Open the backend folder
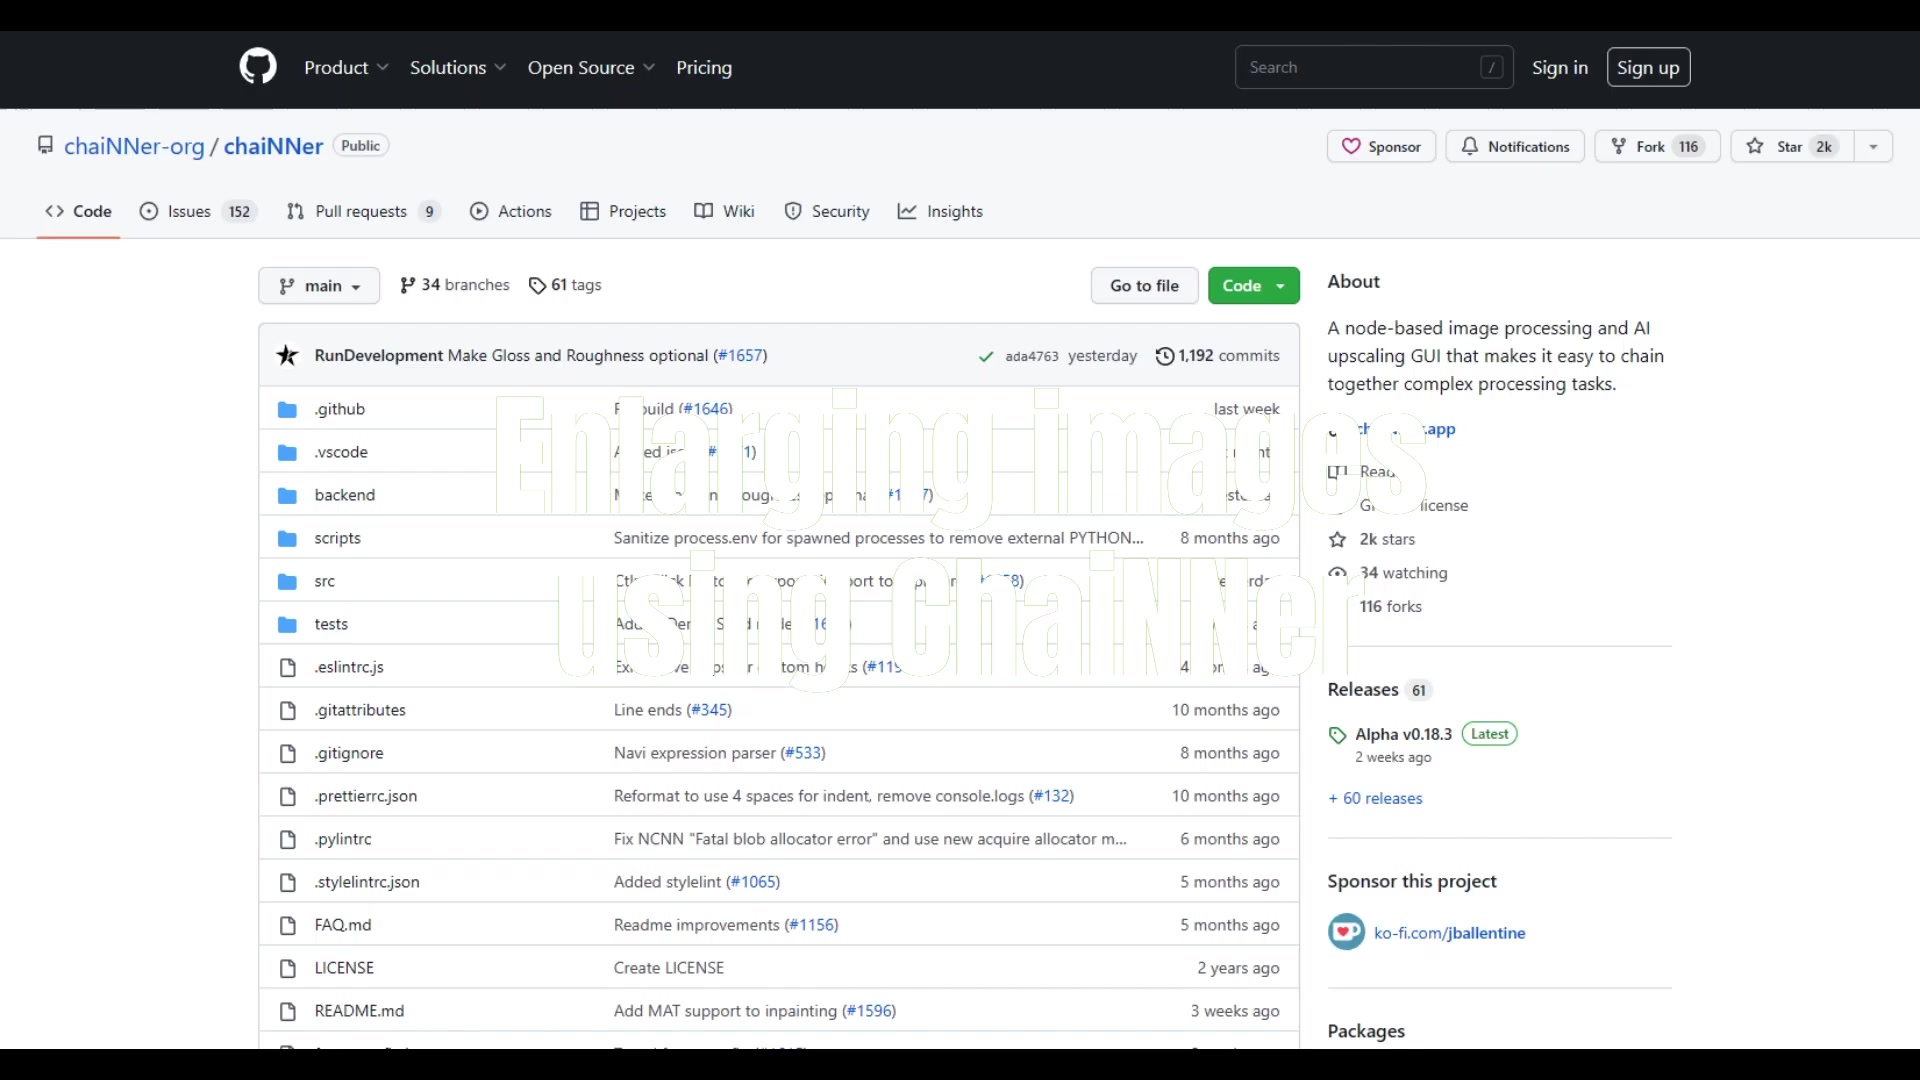The width and height of the screenshot is (1920, 1080). pyautogui.click(x=344, y=495)
